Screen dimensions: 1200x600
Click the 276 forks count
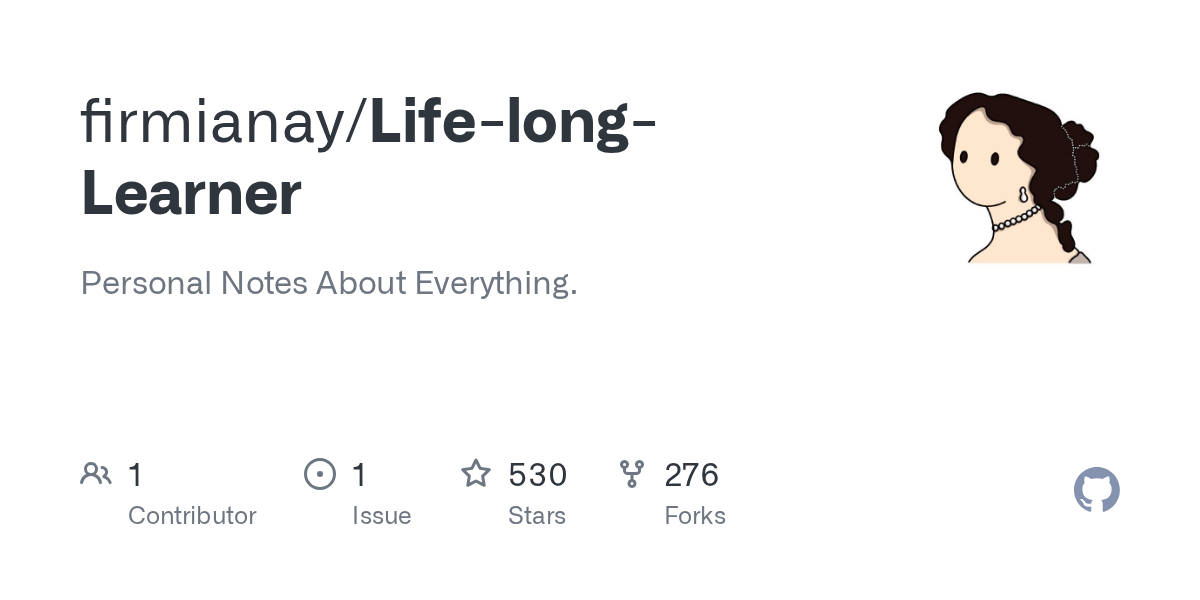click(691, 474)
